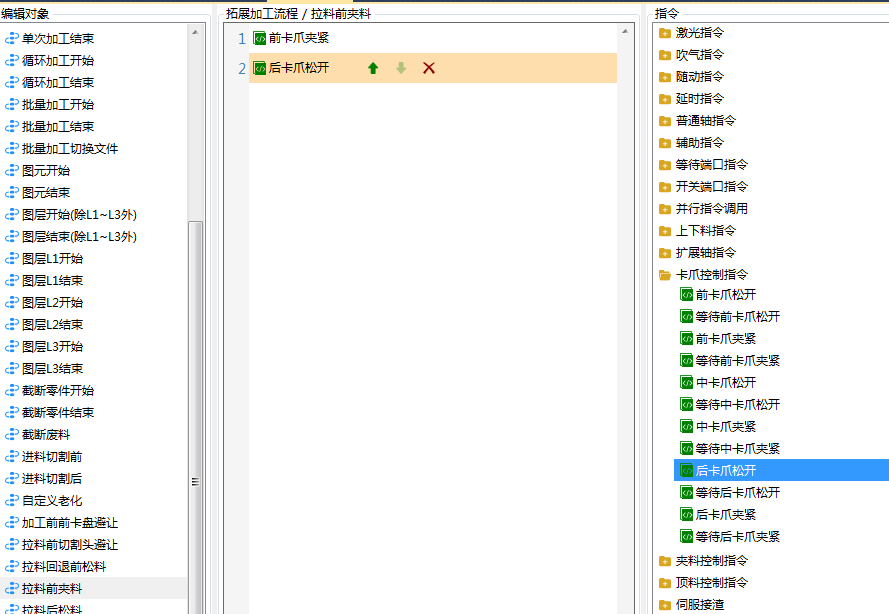The height and width of the screenshot is (614, 889).
Task: Select the 后卡爪夹紧 command icon
Action: click(x=687, y=515)
